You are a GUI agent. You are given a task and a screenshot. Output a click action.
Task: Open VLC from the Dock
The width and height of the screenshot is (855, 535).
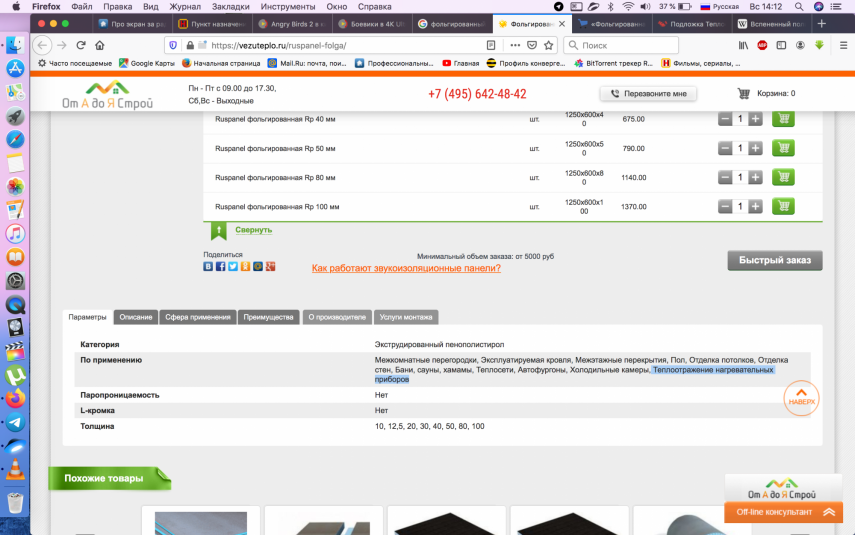coord(15,470)
